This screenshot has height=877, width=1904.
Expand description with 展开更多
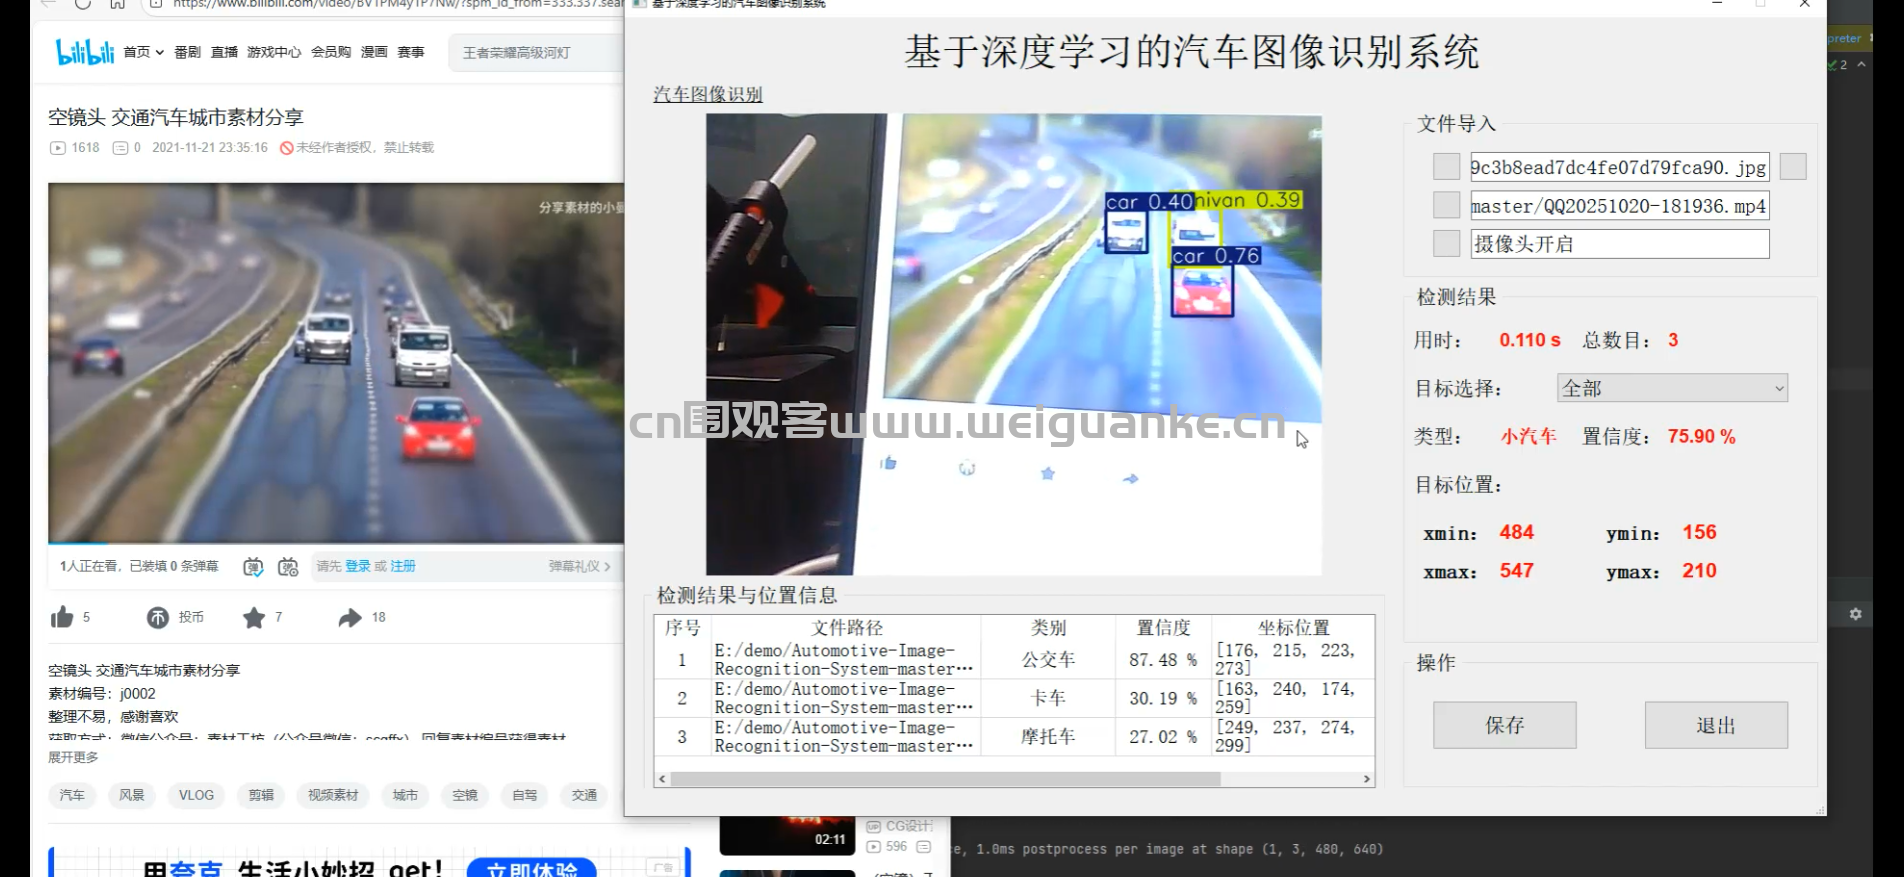tap(73, 757)
